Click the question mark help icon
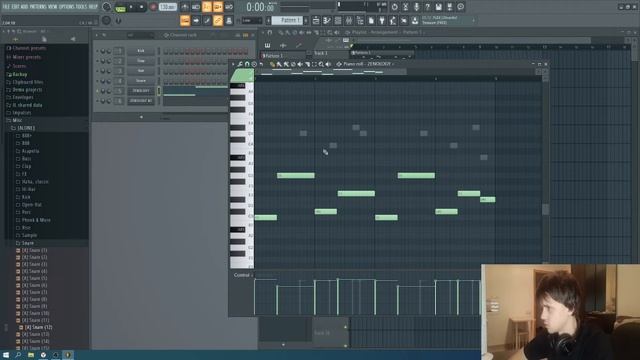 pyautogui.click(x=427, y=7)
